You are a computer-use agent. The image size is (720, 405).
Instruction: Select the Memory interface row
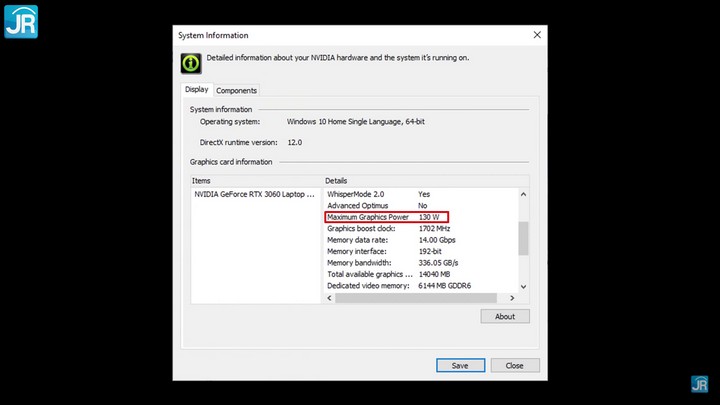click(x=421, y=252)
